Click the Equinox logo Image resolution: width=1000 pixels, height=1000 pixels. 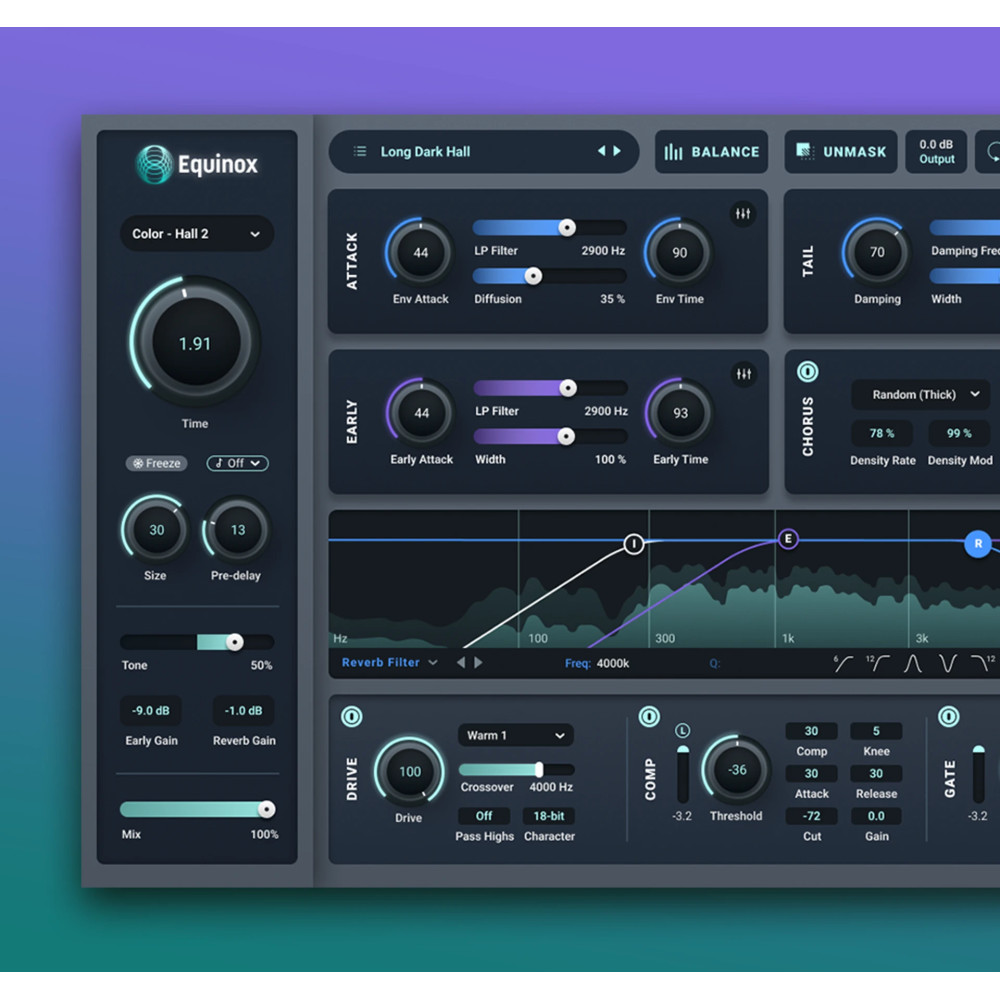(196, 164)
